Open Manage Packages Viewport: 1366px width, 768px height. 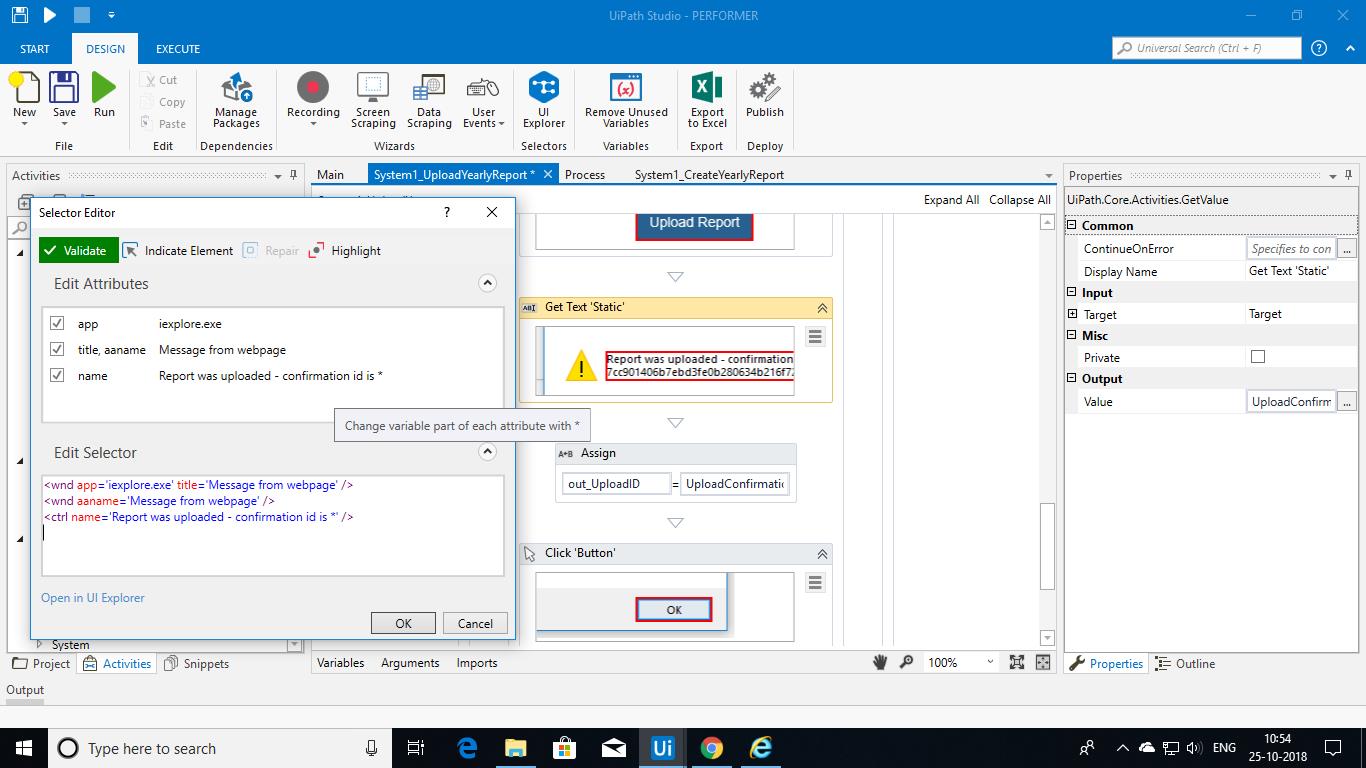pyautogui.click(x=237, y=100)
